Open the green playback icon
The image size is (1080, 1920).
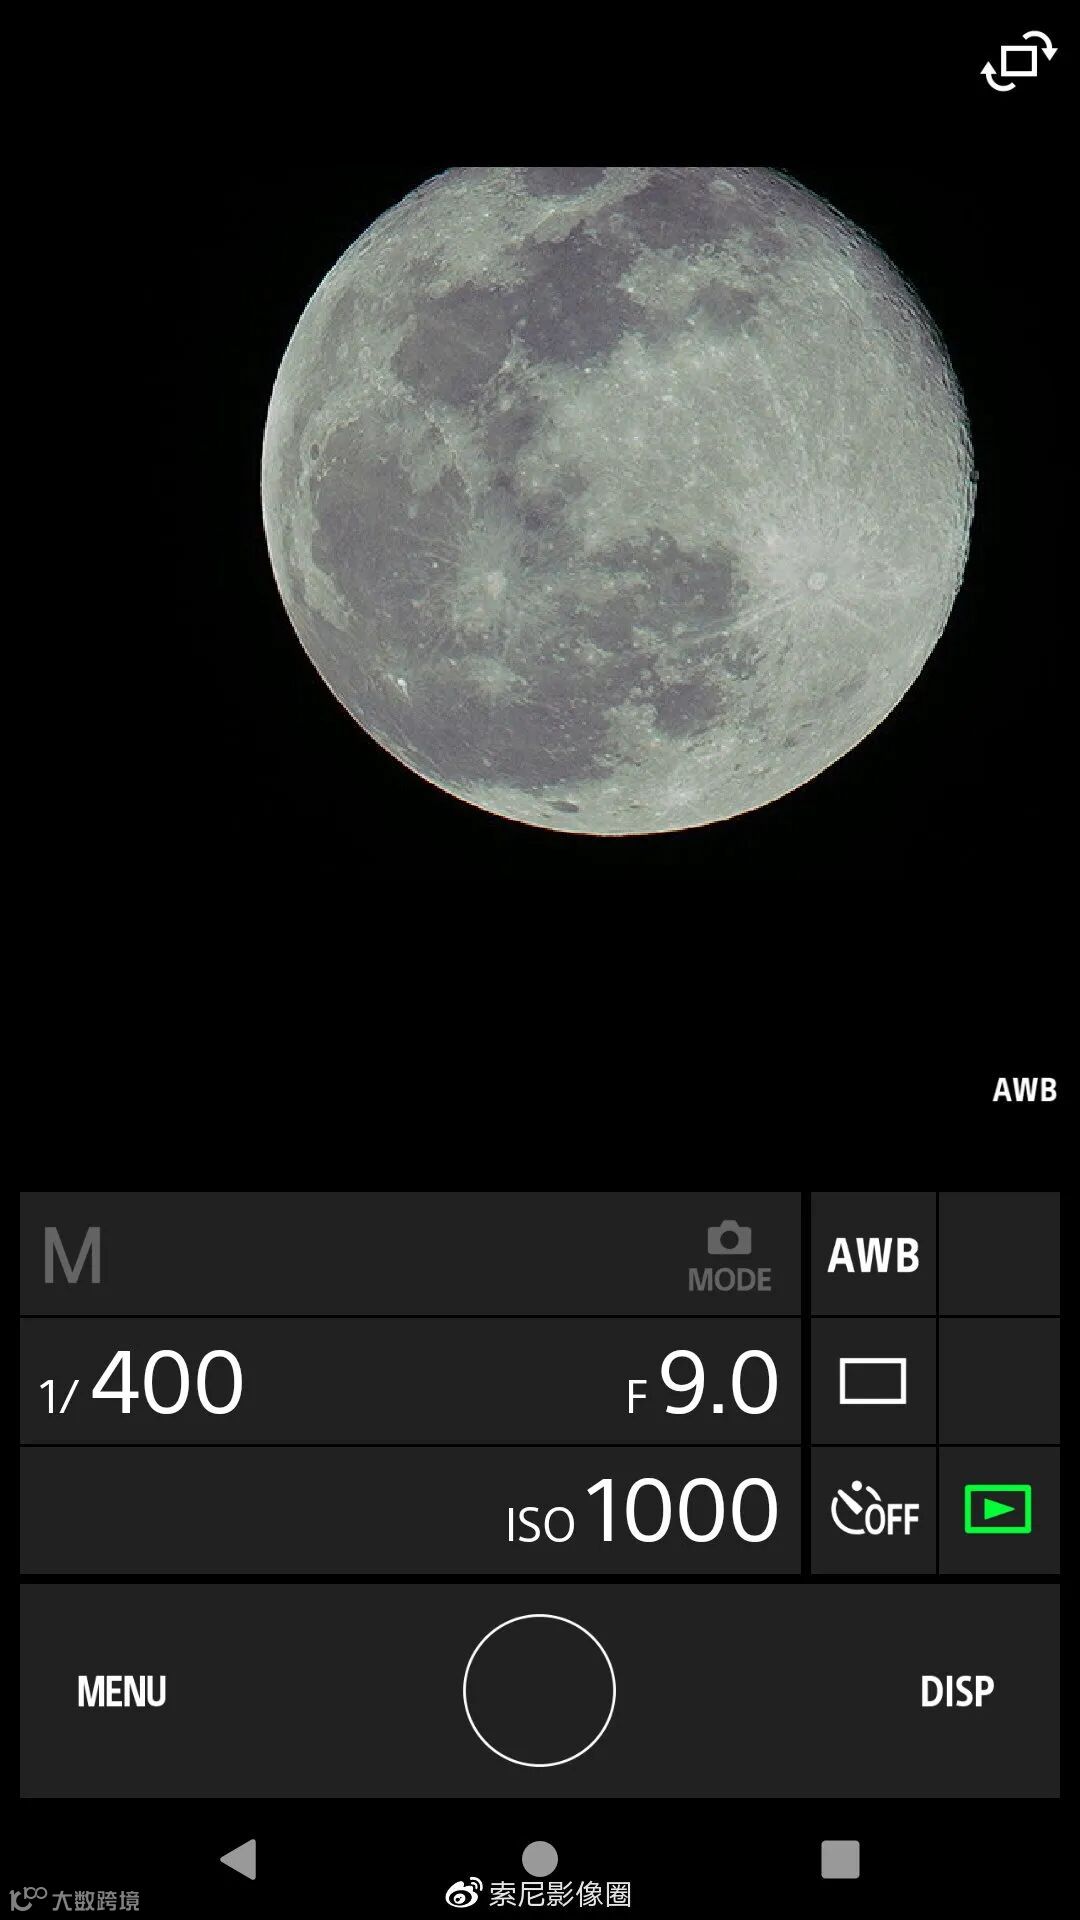point(998,1510)
